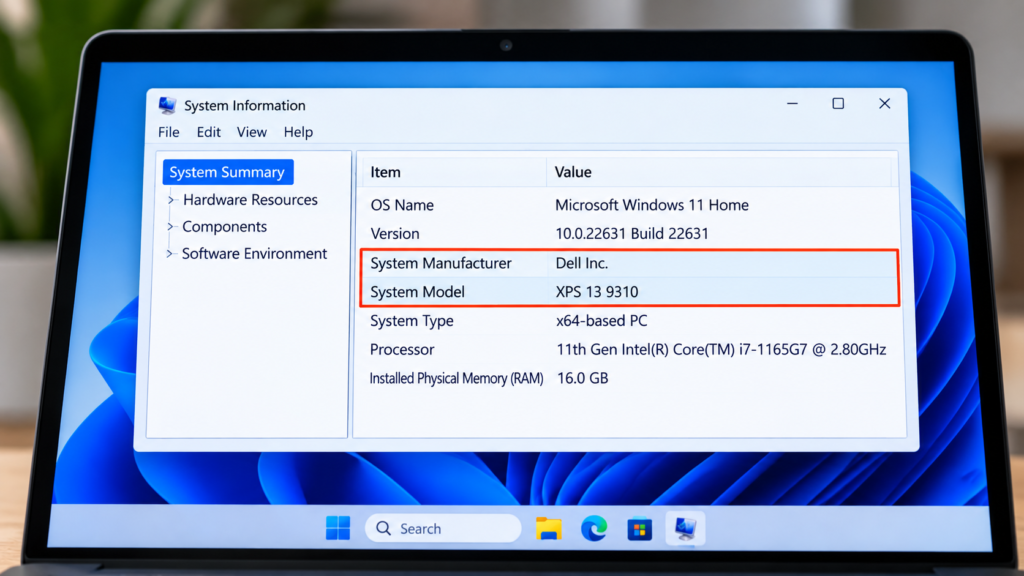The width and height of the screenshot is (1024, 576).
Task: Open the View menu
Action: pos(251,132)
